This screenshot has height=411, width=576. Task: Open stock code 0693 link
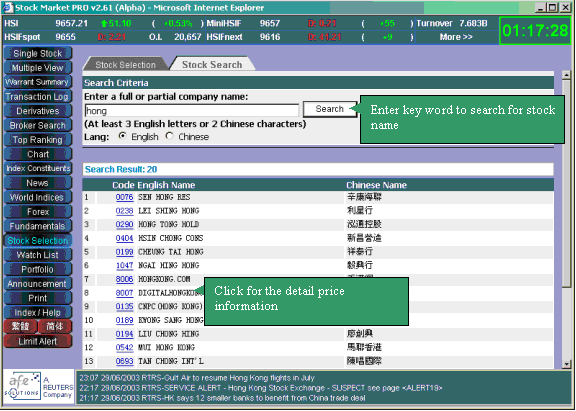click(124, 361)
